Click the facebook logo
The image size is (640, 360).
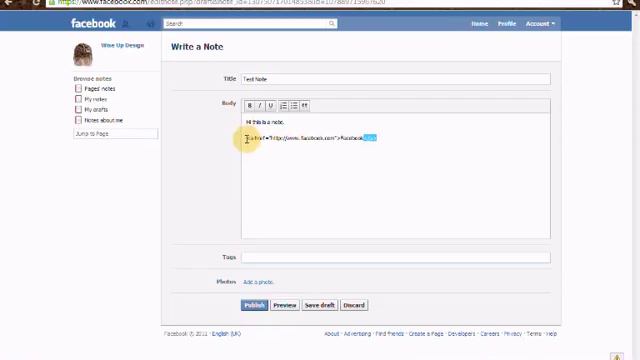[x=93, y=23]
